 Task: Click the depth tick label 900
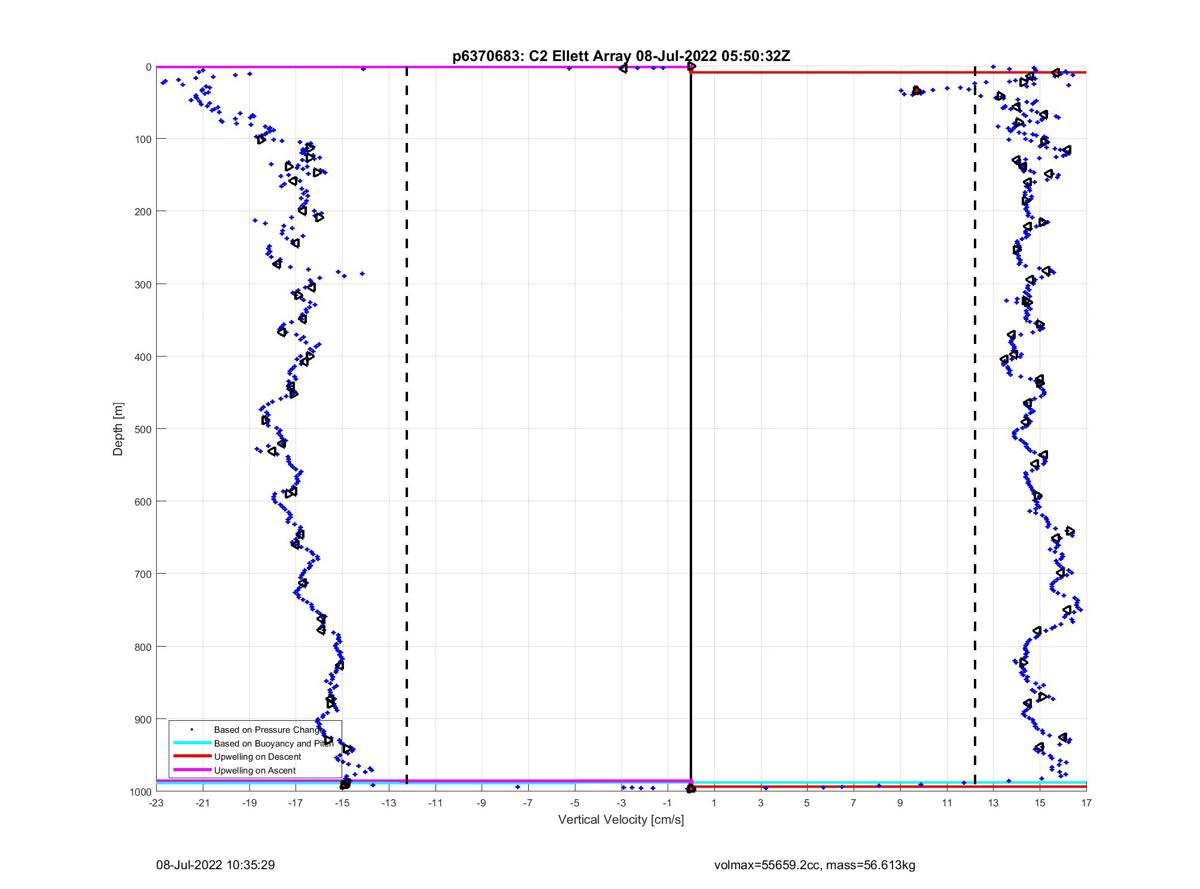pyautogui.click(x=143, y=719)
